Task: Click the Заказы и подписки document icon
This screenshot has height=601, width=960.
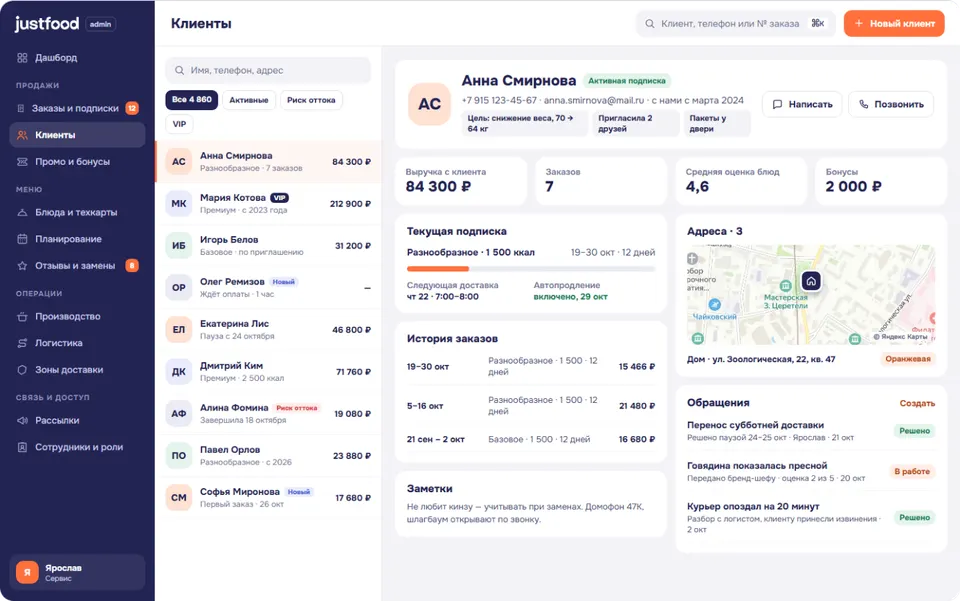Action: pyautogui.click(x=21, y=108)
